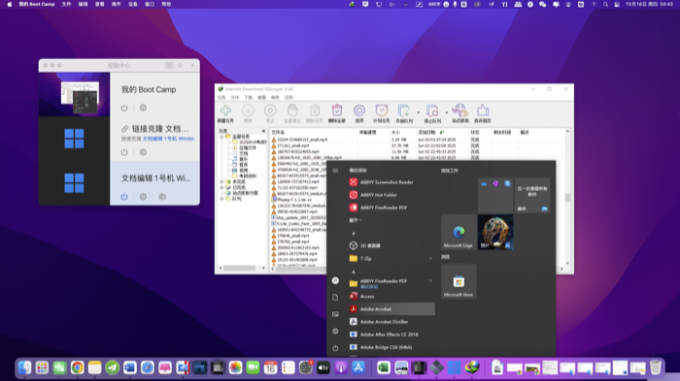Image resolution: width=680 pixels, height=381 pixels.
Task: Open the 查看 menu in IDM
Action: [x=262, y=98]
